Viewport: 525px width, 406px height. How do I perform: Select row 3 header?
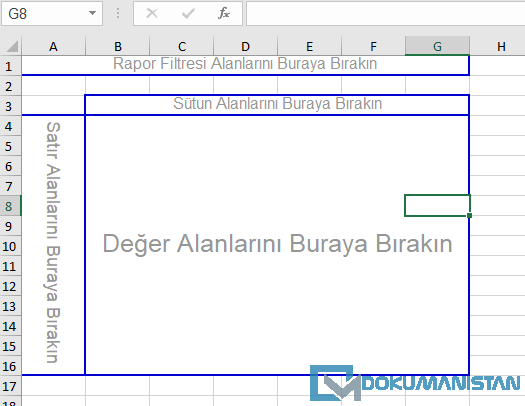point(10,106)
